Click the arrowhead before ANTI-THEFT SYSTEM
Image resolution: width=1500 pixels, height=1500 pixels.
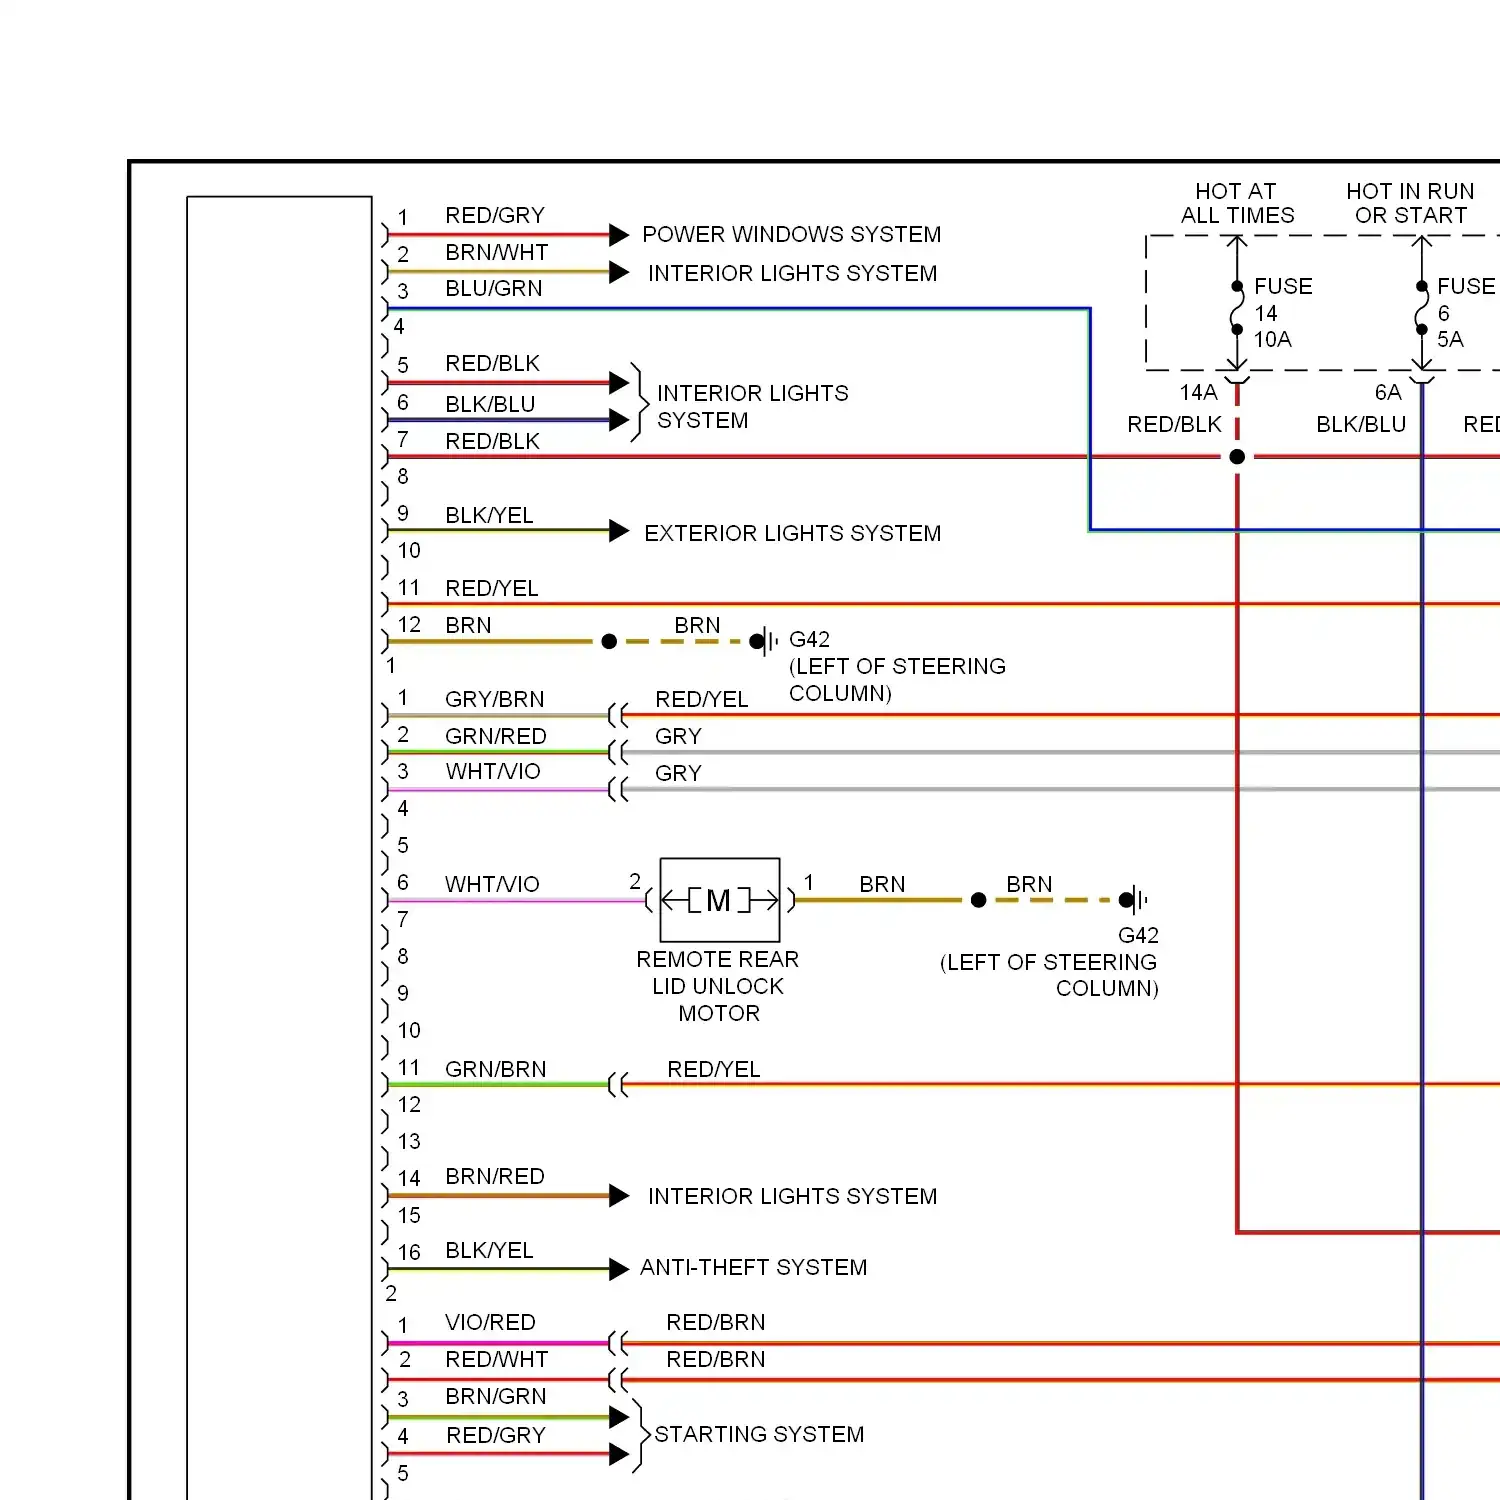click(619, 1270)
